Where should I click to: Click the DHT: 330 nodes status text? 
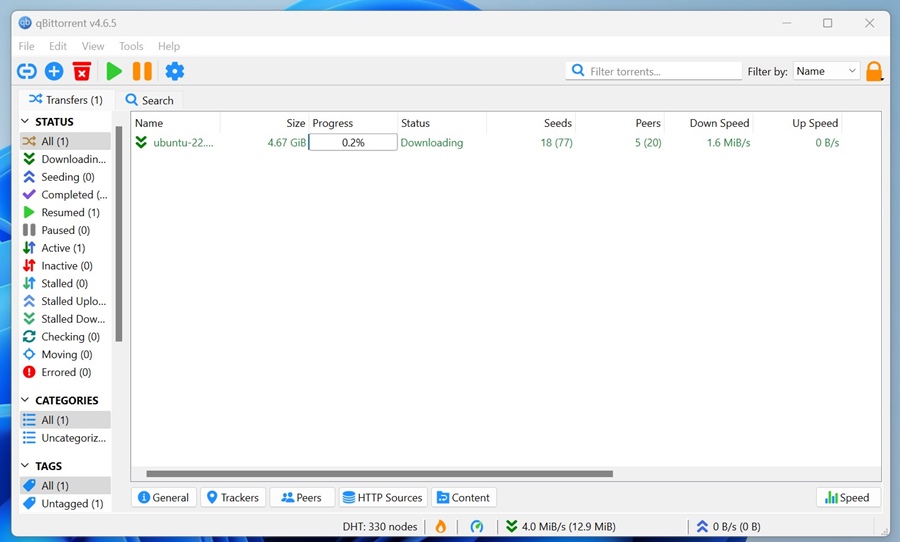(x=379, y=526)
